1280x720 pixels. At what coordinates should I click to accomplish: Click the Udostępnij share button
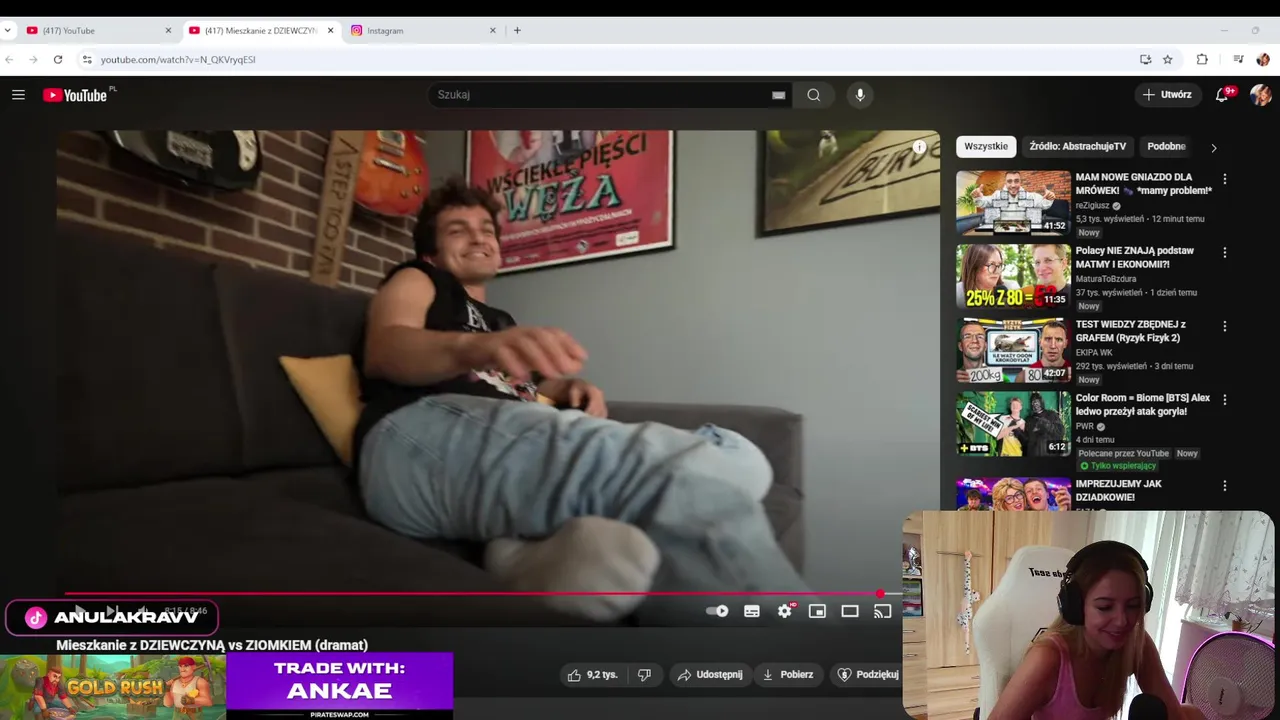point(710,675)
